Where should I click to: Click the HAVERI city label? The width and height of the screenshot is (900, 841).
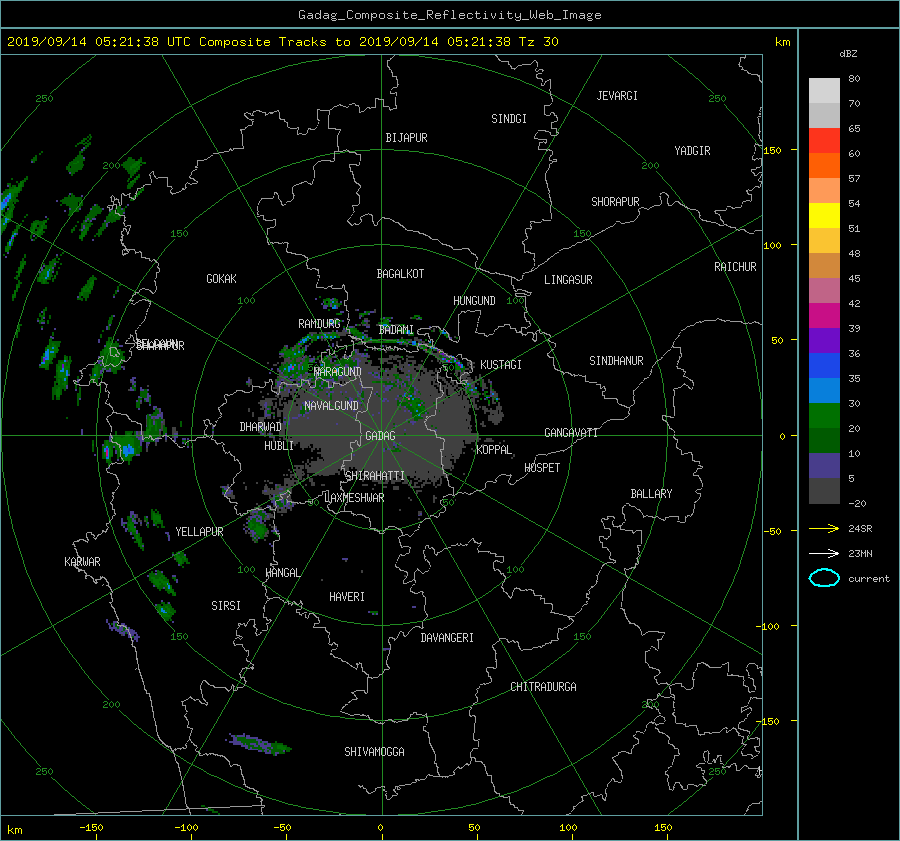coord(347,597)
